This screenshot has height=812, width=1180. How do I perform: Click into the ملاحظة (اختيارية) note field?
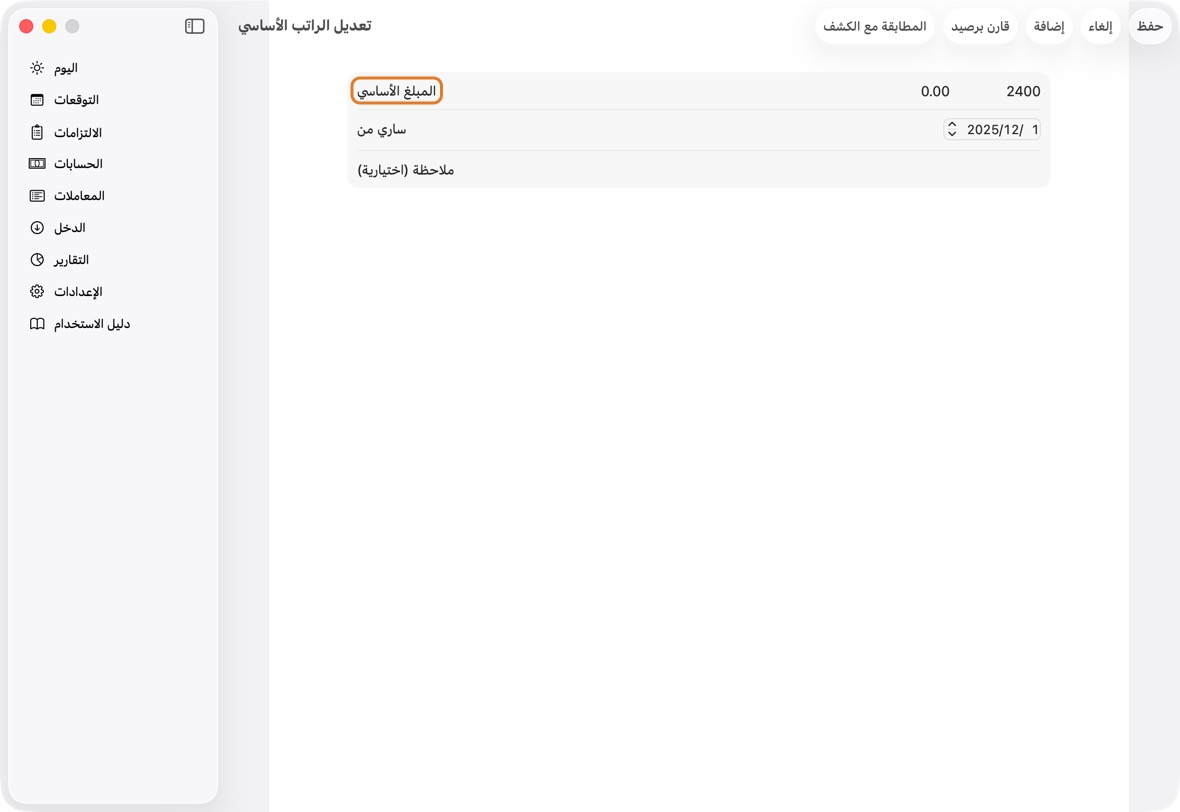698,170
